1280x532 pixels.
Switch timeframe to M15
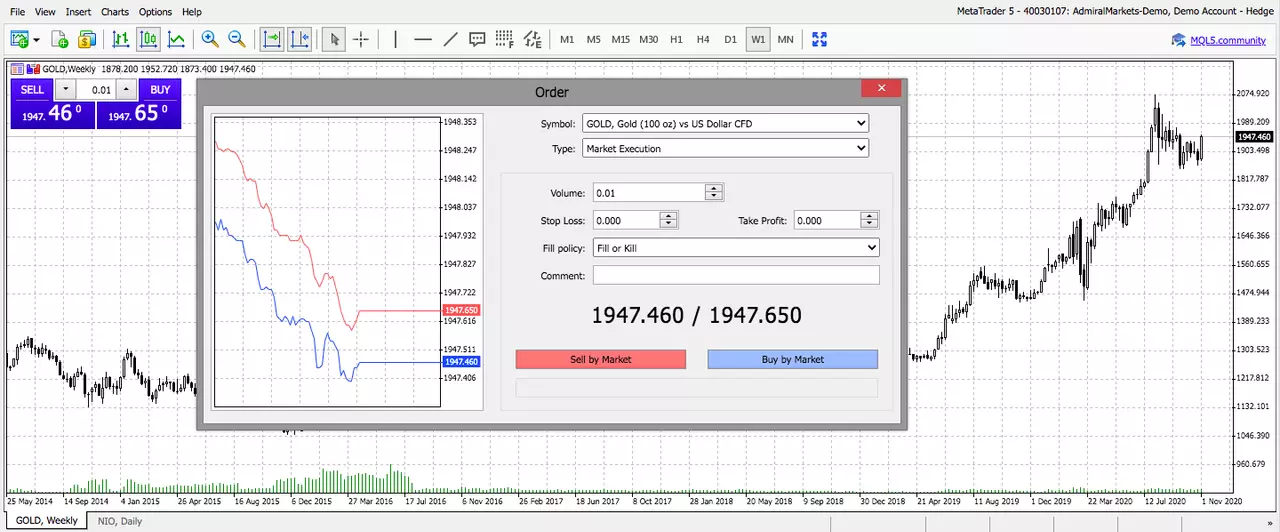pos(621,40)
